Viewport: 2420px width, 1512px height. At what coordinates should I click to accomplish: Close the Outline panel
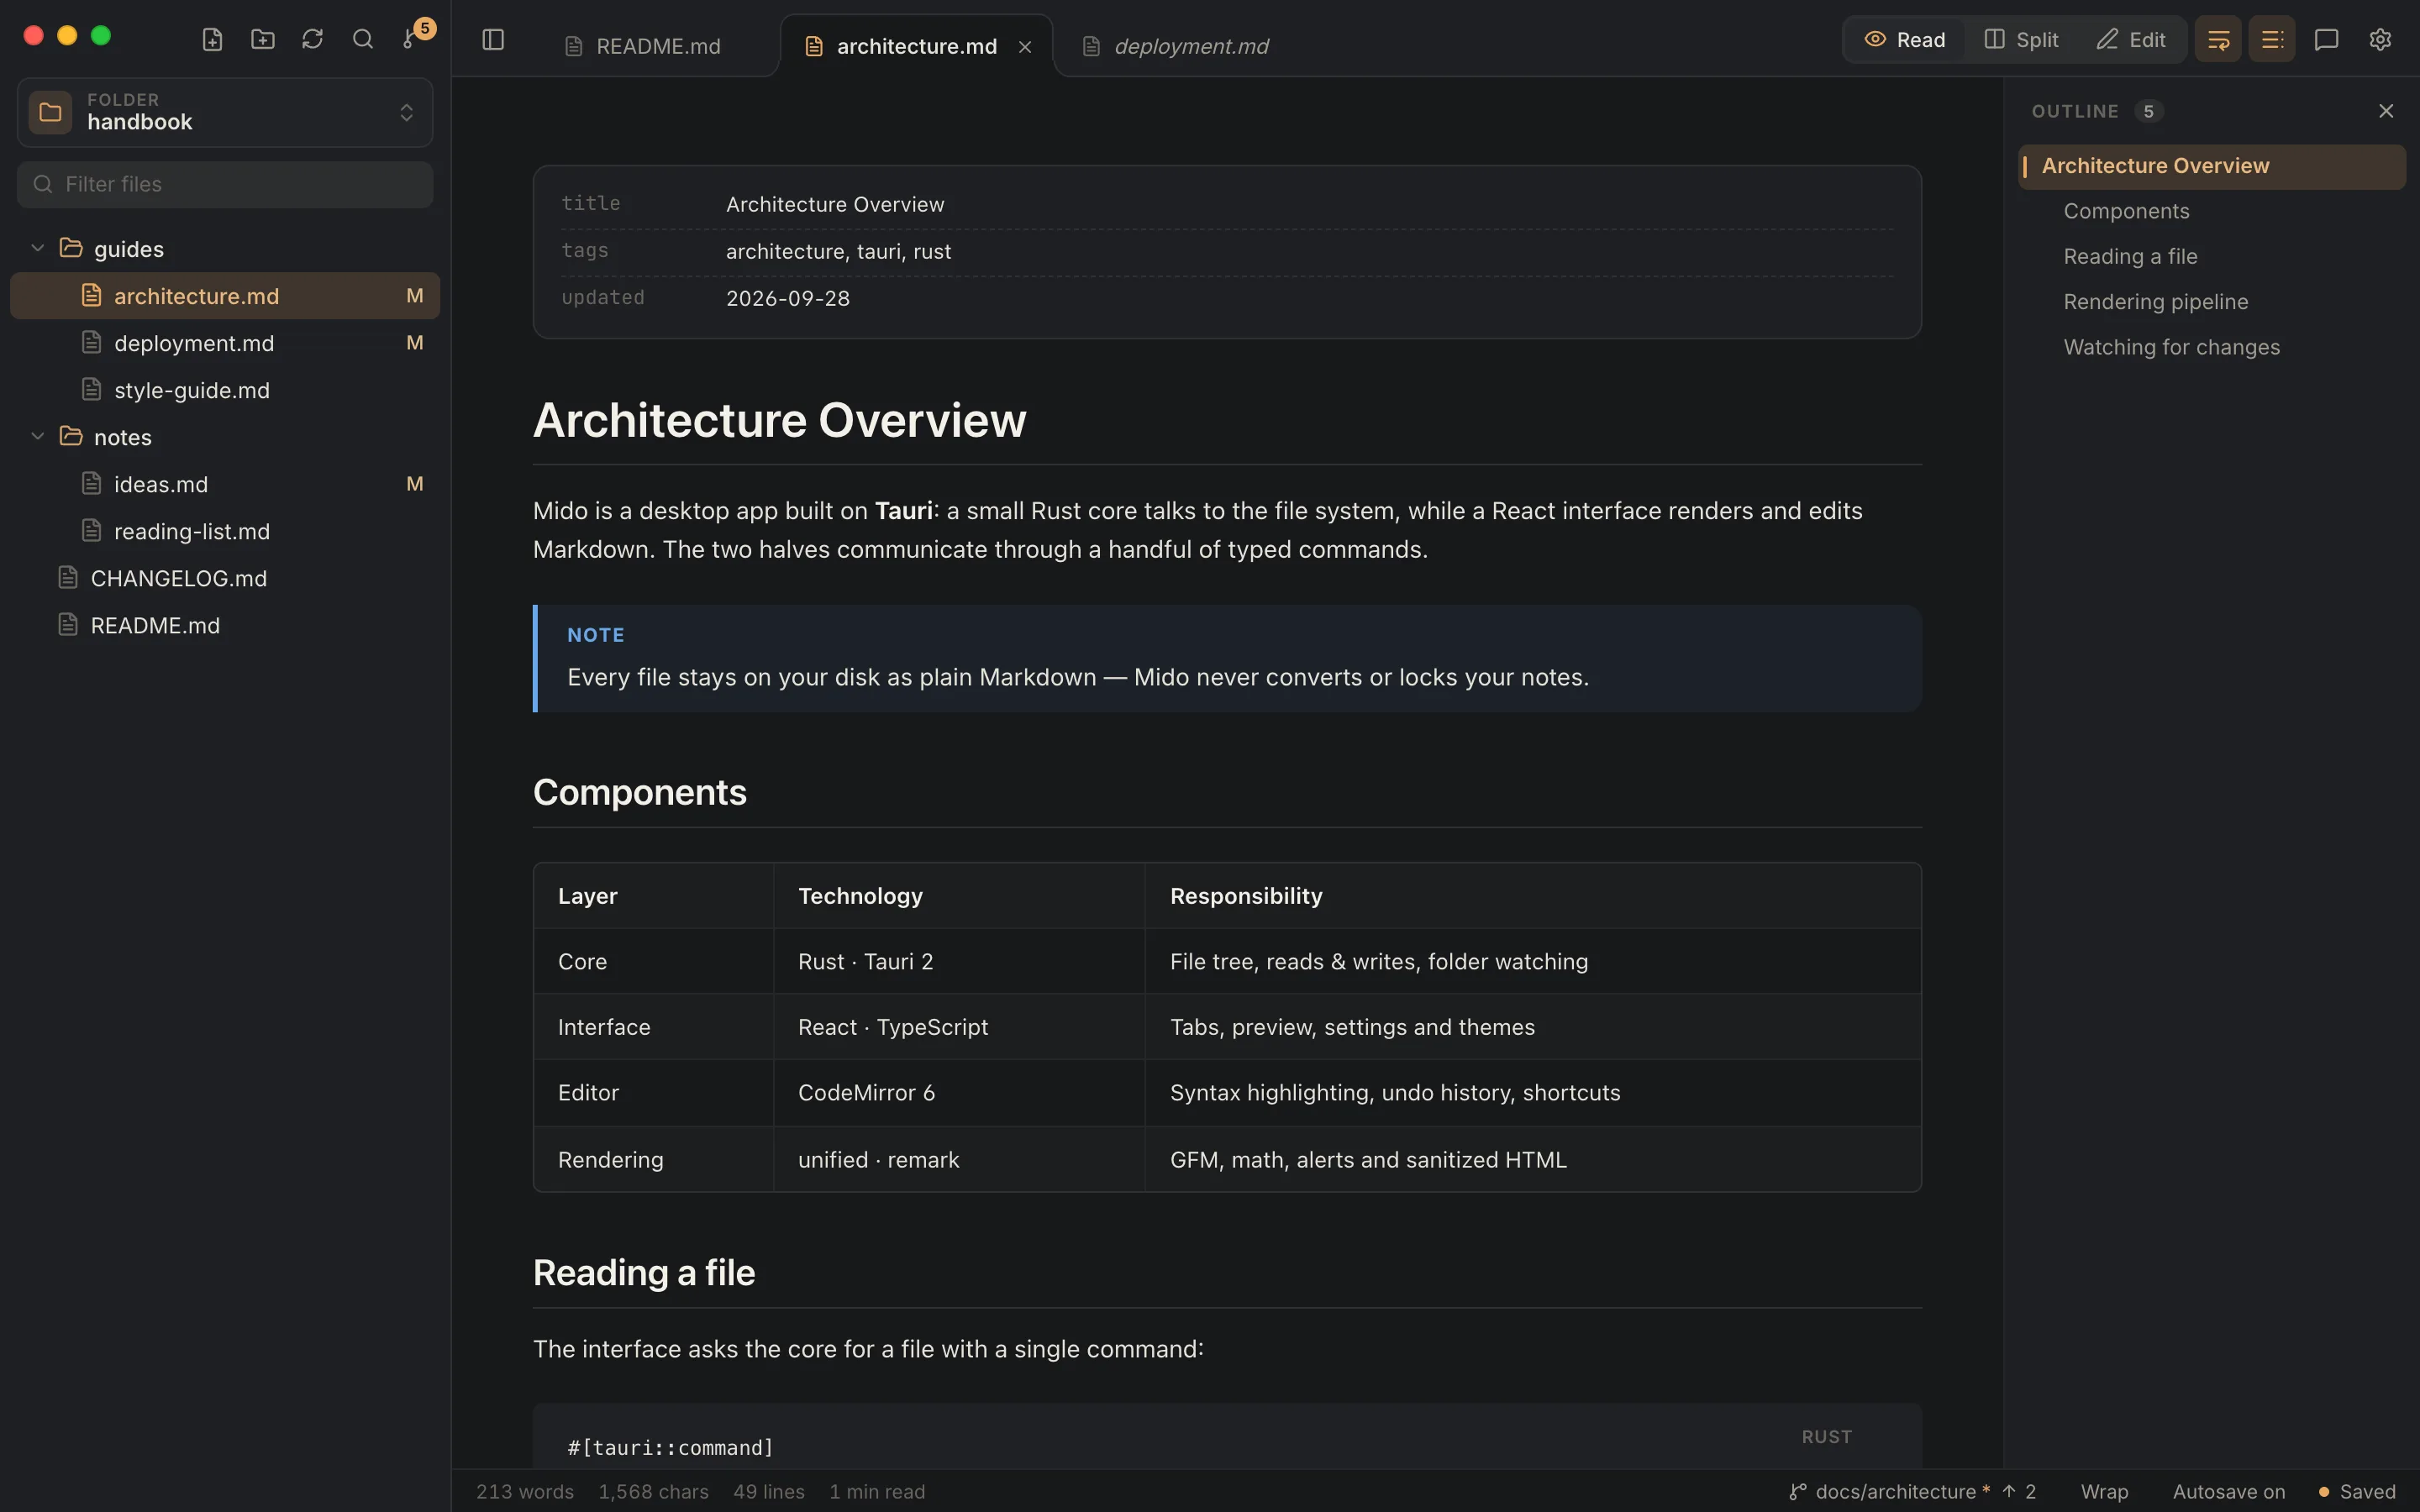(x=2386, y=111)
